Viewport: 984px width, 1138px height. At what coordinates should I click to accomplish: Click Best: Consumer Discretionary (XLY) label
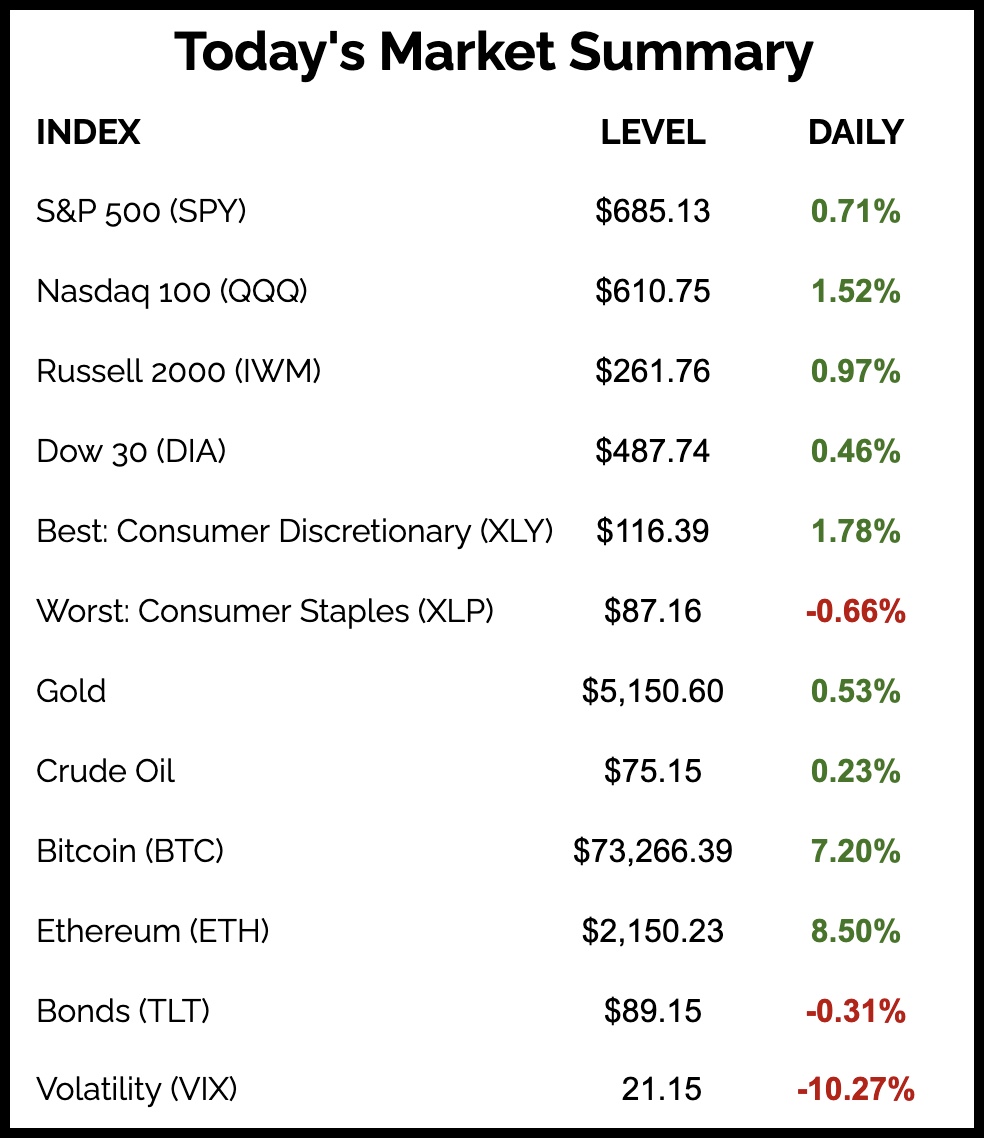(295, 531)
